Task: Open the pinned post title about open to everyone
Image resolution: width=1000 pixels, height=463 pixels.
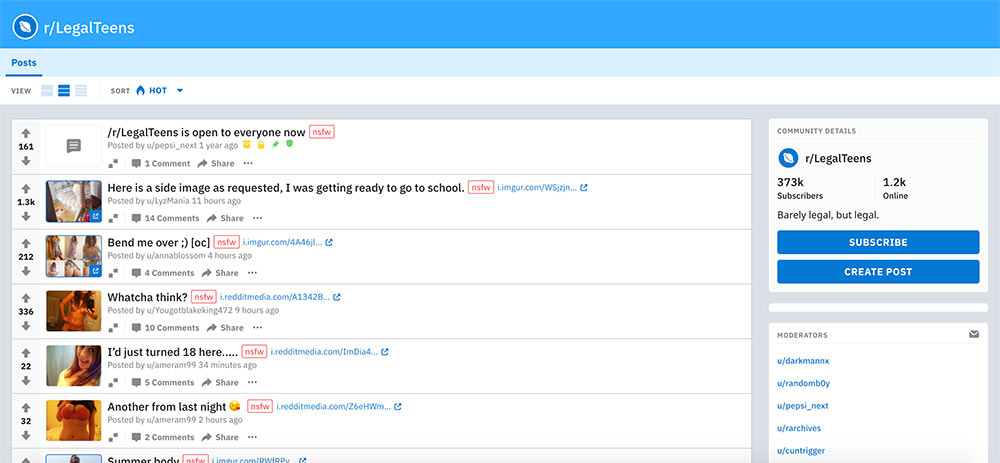Action: [206, 133]
